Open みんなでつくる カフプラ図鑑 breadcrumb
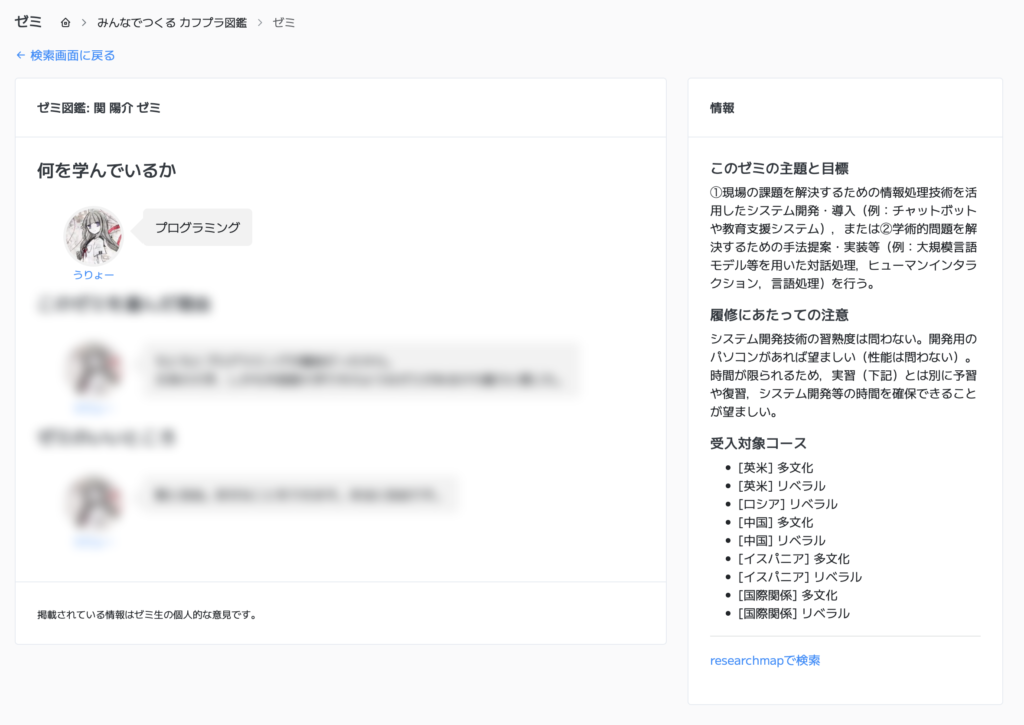This screenshot has height=725, width=1024. (171, 22)
